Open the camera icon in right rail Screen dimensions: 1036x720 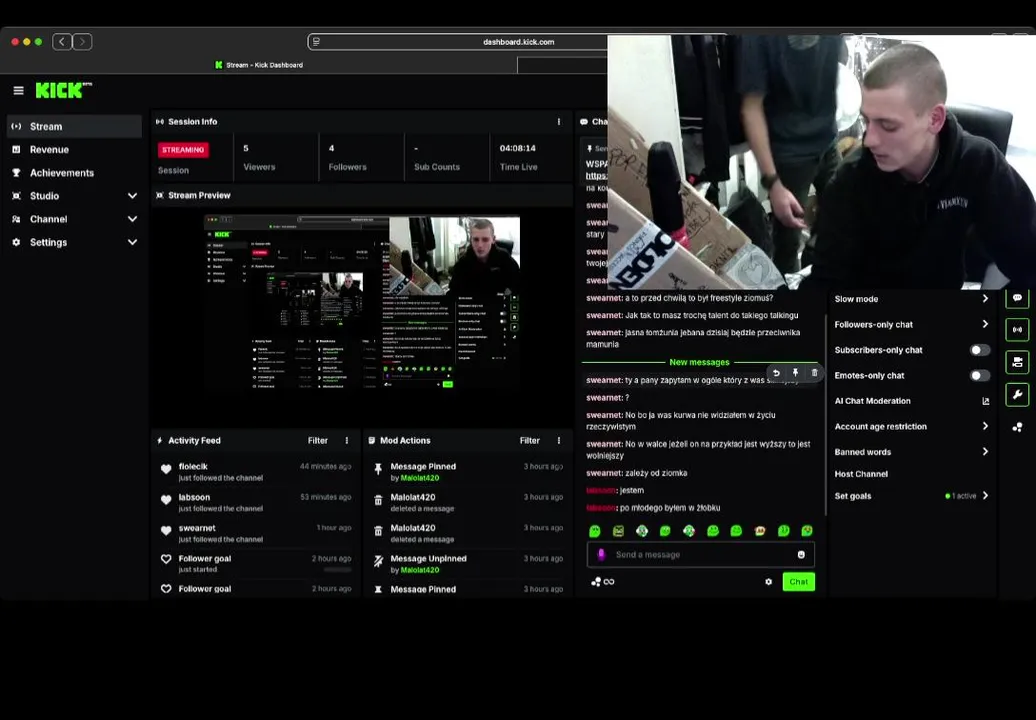(x=1018, y=362)
